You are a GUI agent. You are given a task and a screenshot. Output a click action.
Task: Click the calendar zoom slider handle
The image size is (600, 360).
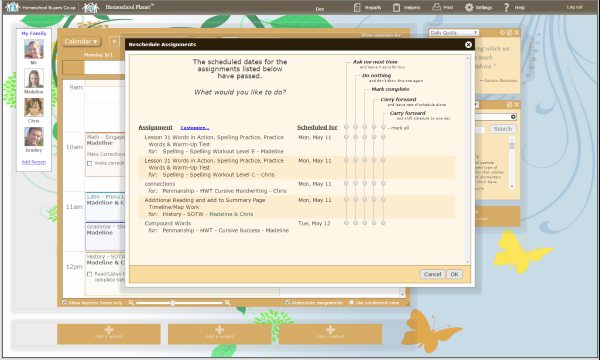(x=173, y=303)
